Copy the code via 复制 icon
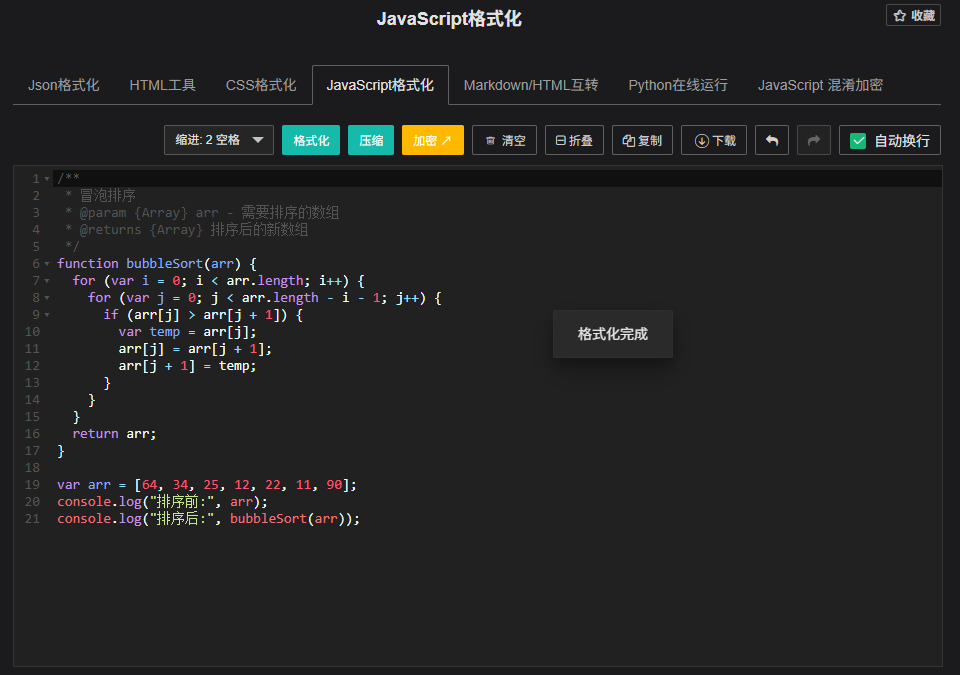 (x=642, y=140)
